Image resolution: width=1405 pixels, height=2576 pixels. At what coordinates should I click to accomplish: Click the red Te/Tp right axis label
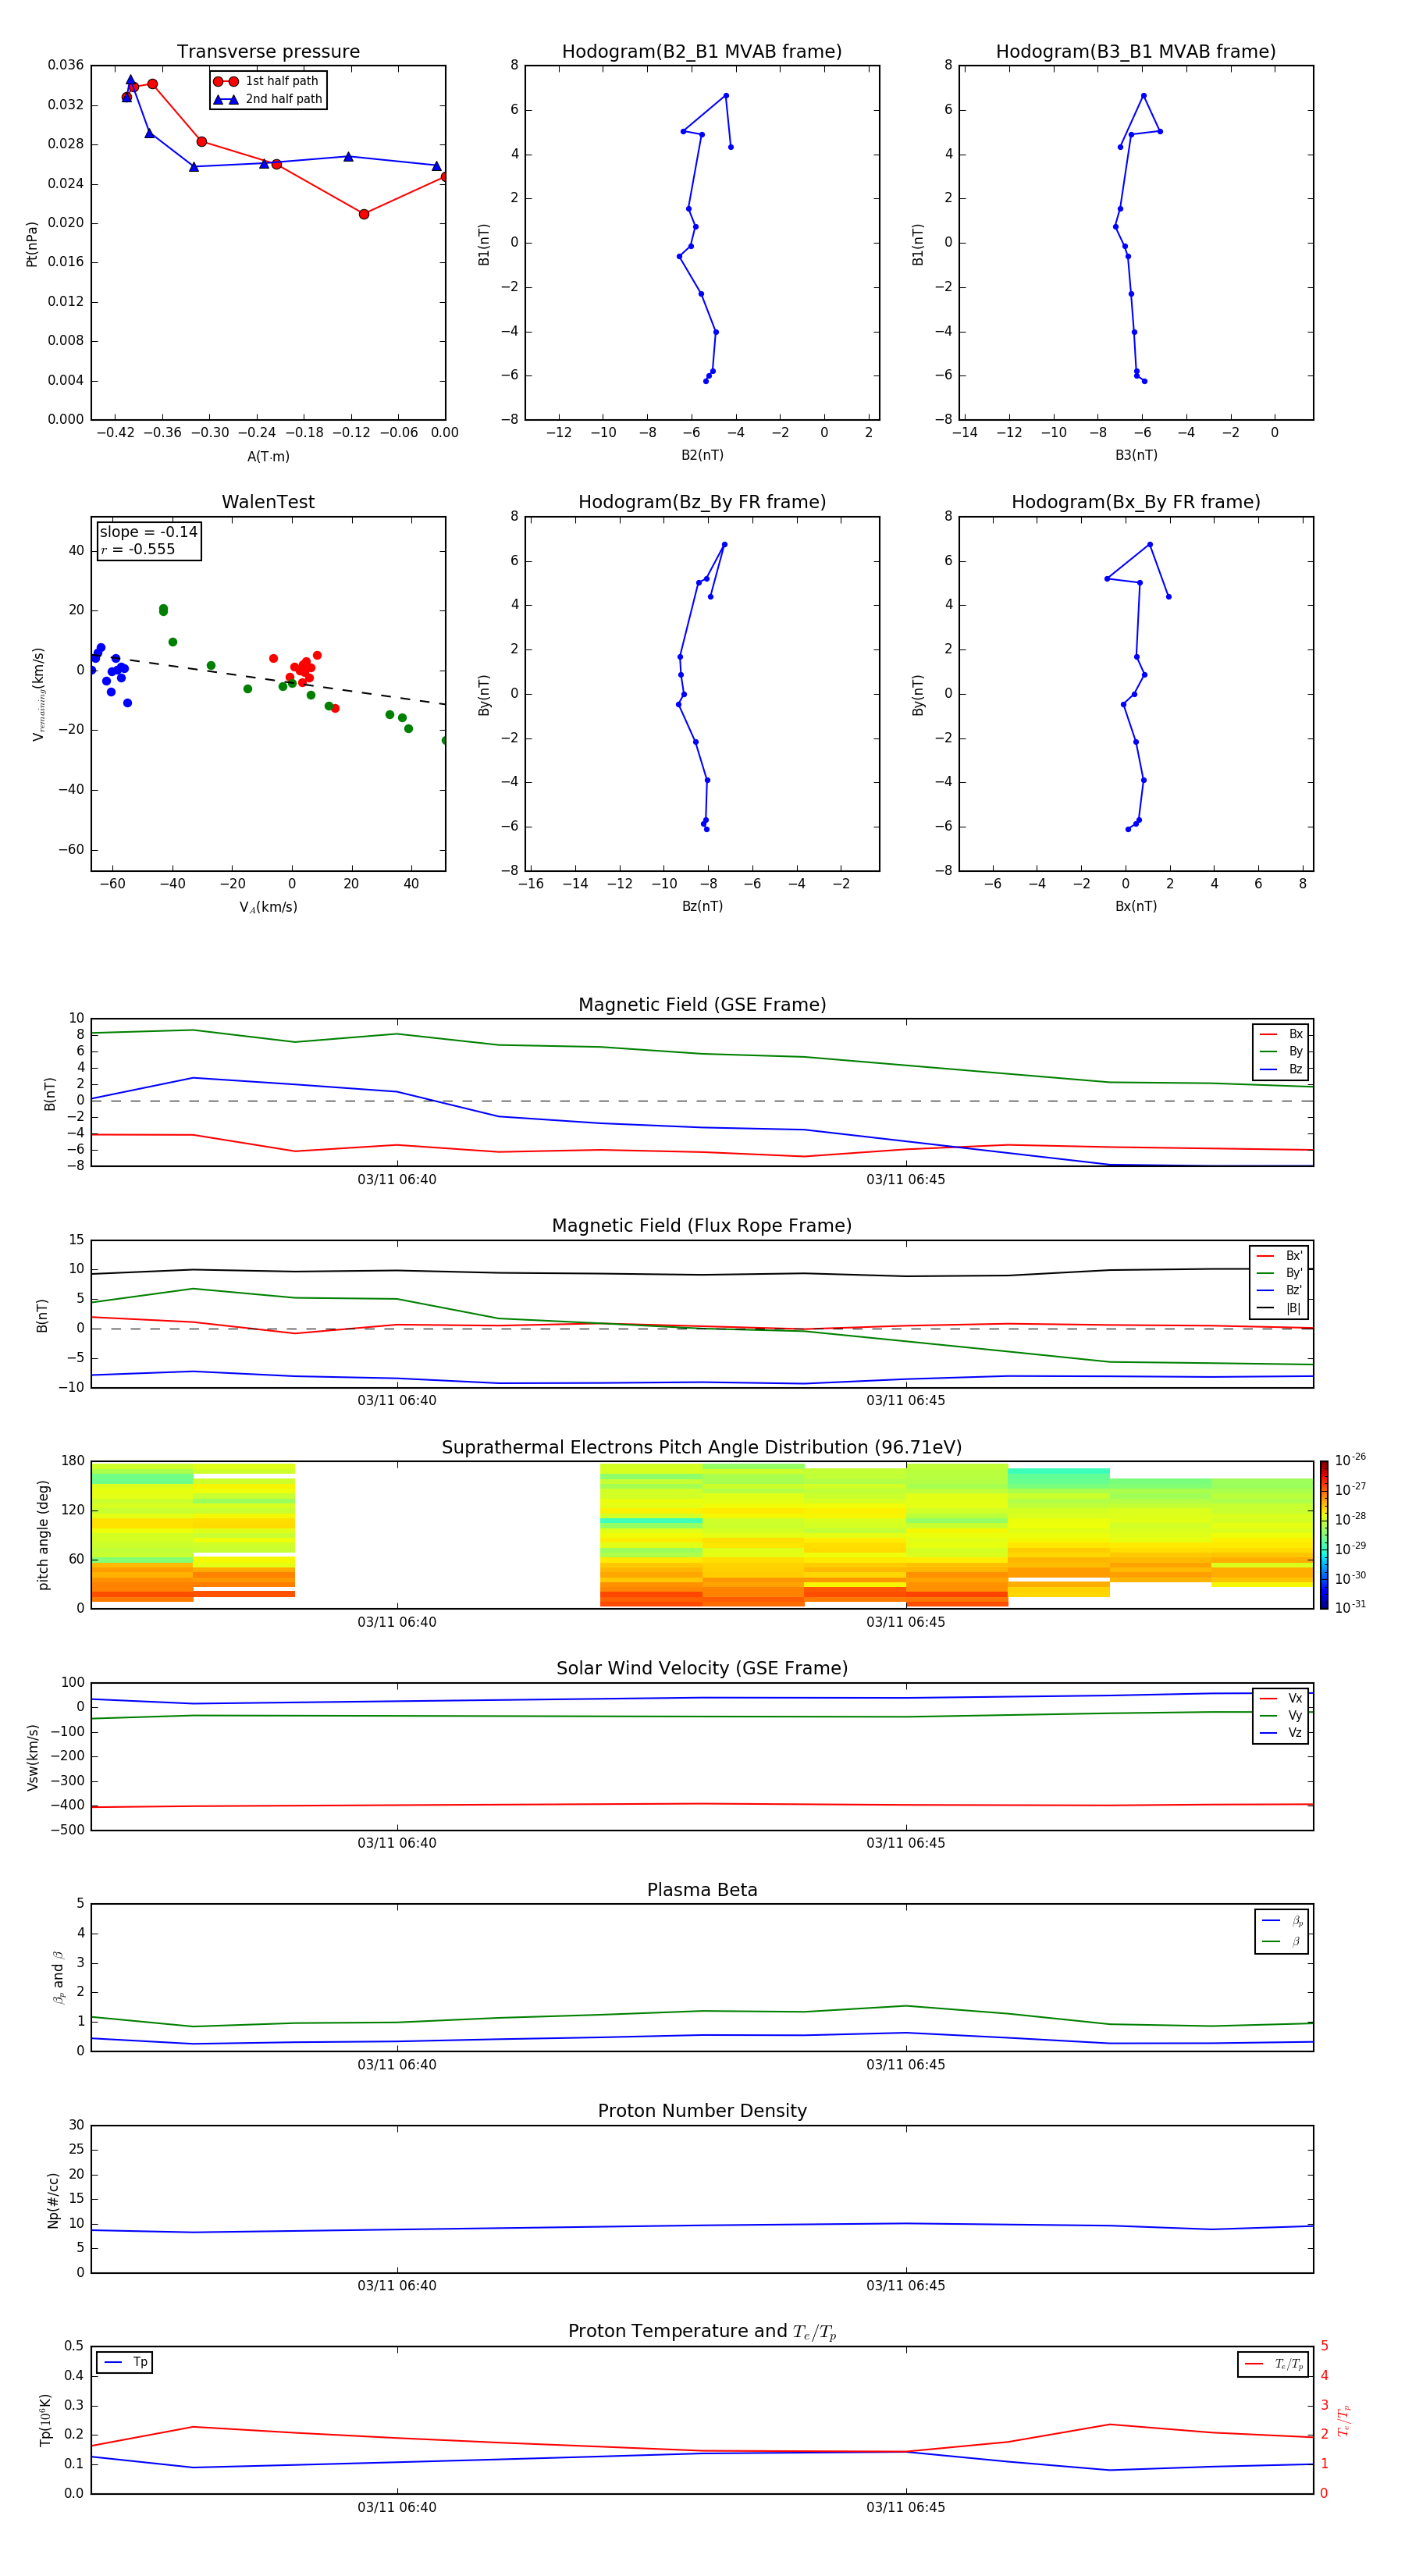[1343, 2420]
